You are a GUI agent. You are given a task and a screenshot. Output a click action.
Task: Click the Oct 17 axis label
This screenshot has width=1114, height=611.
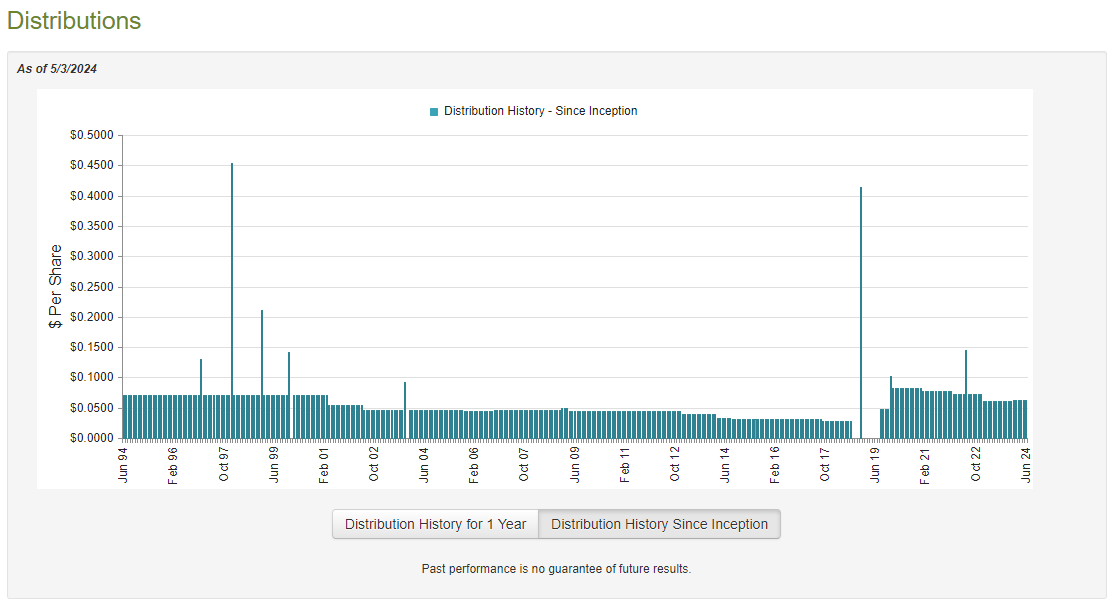point(825,463)
